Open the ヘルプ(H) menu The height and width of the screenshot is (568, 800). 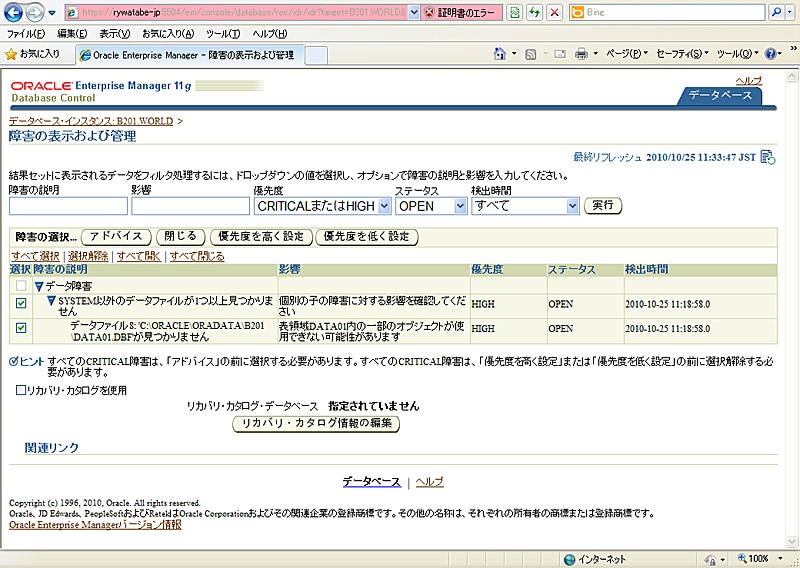(x=269, y=34)
